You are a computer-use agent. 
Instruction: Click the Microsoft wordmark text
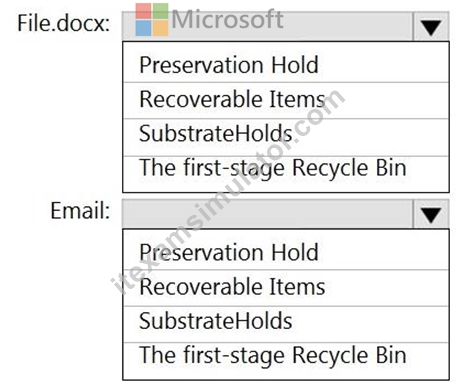[x=227, y=19]
